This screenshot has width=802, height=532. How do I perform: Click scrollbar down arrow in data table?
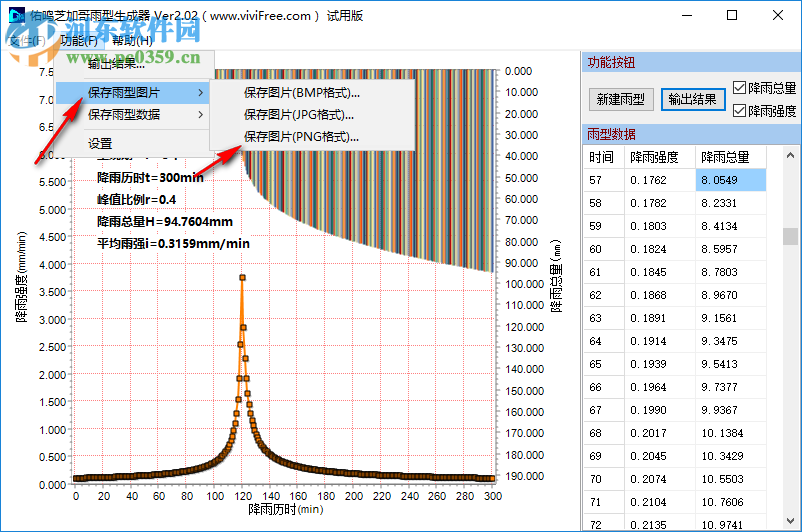[x=790, y=521]
